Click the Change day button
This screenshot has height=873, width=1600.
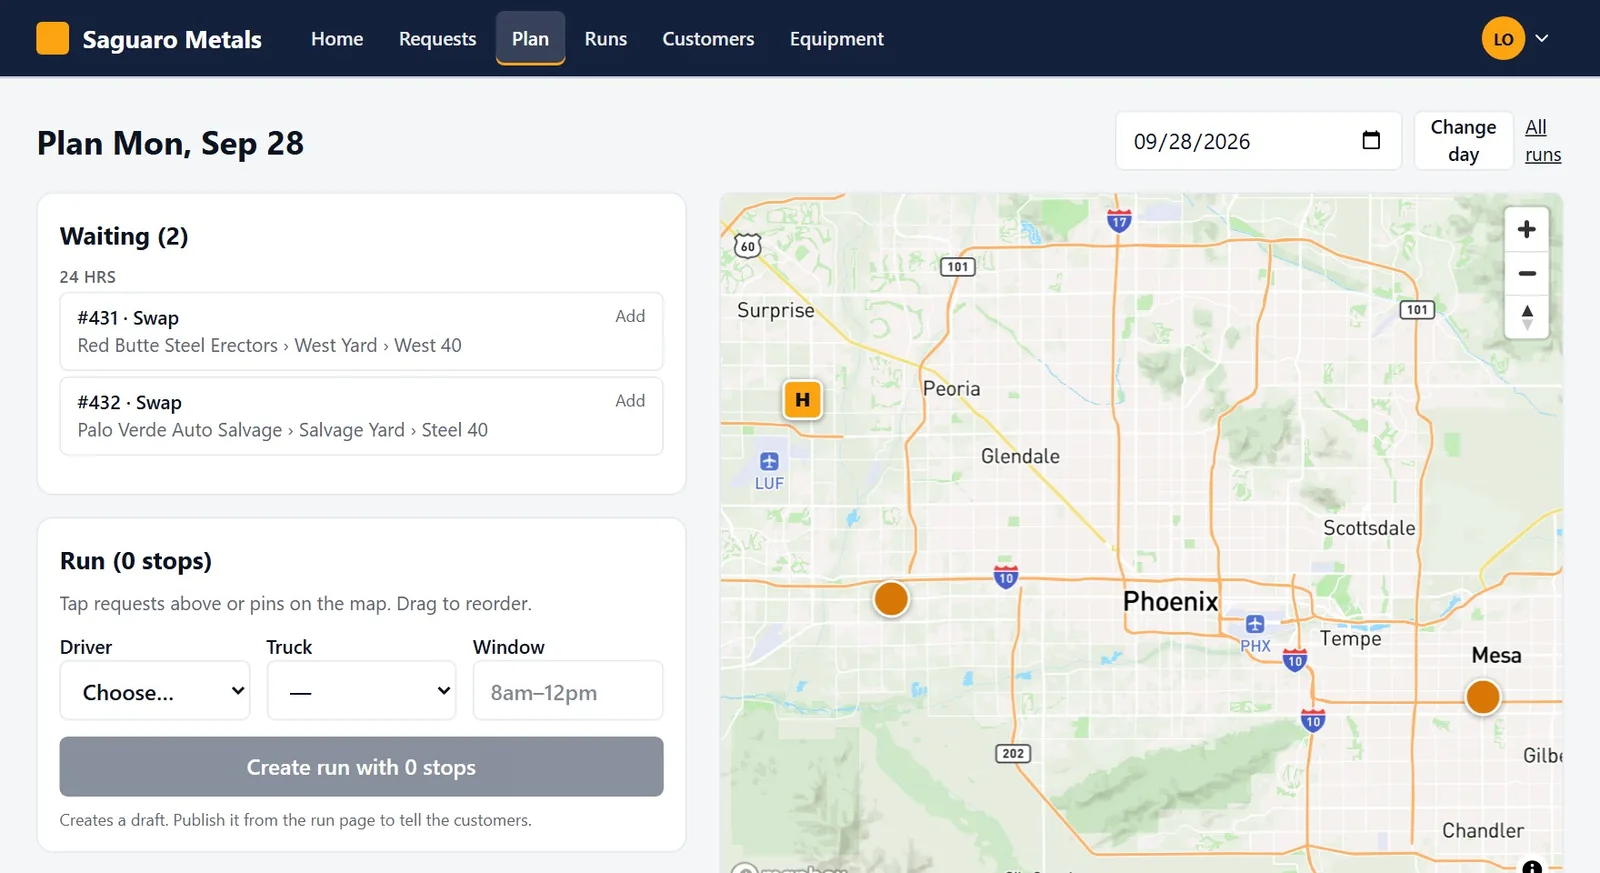tap(1463, 141)
